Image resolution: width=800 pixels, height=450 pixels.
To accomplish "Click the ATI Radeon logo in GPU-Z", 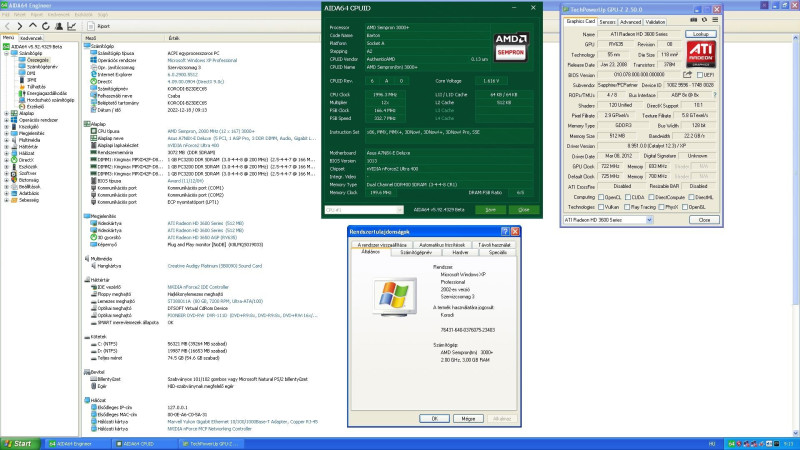I will point(701,54).
